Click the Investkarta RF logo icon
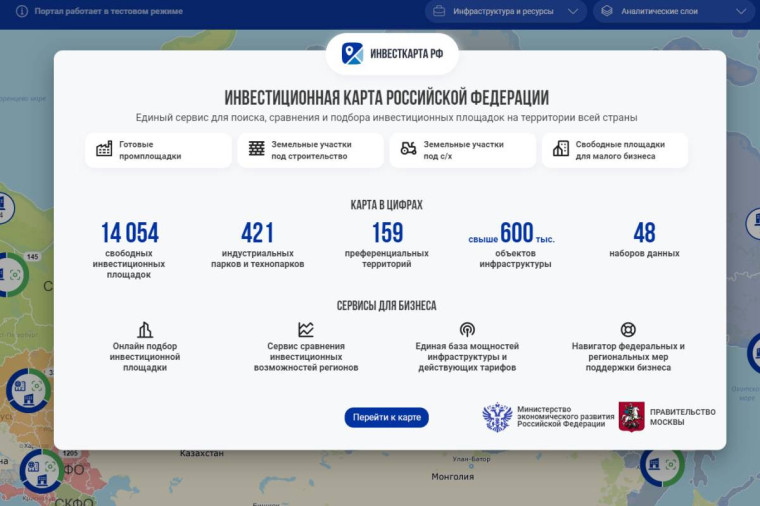This screenshot has height=506, width=760. pyautogui.click(x=352, y=53)
